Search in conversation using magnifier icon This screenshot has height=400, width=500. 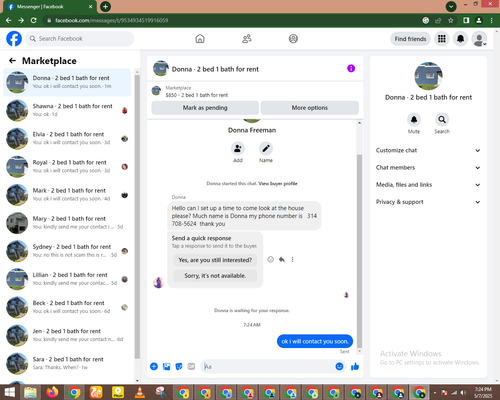(x=442, y=119)
